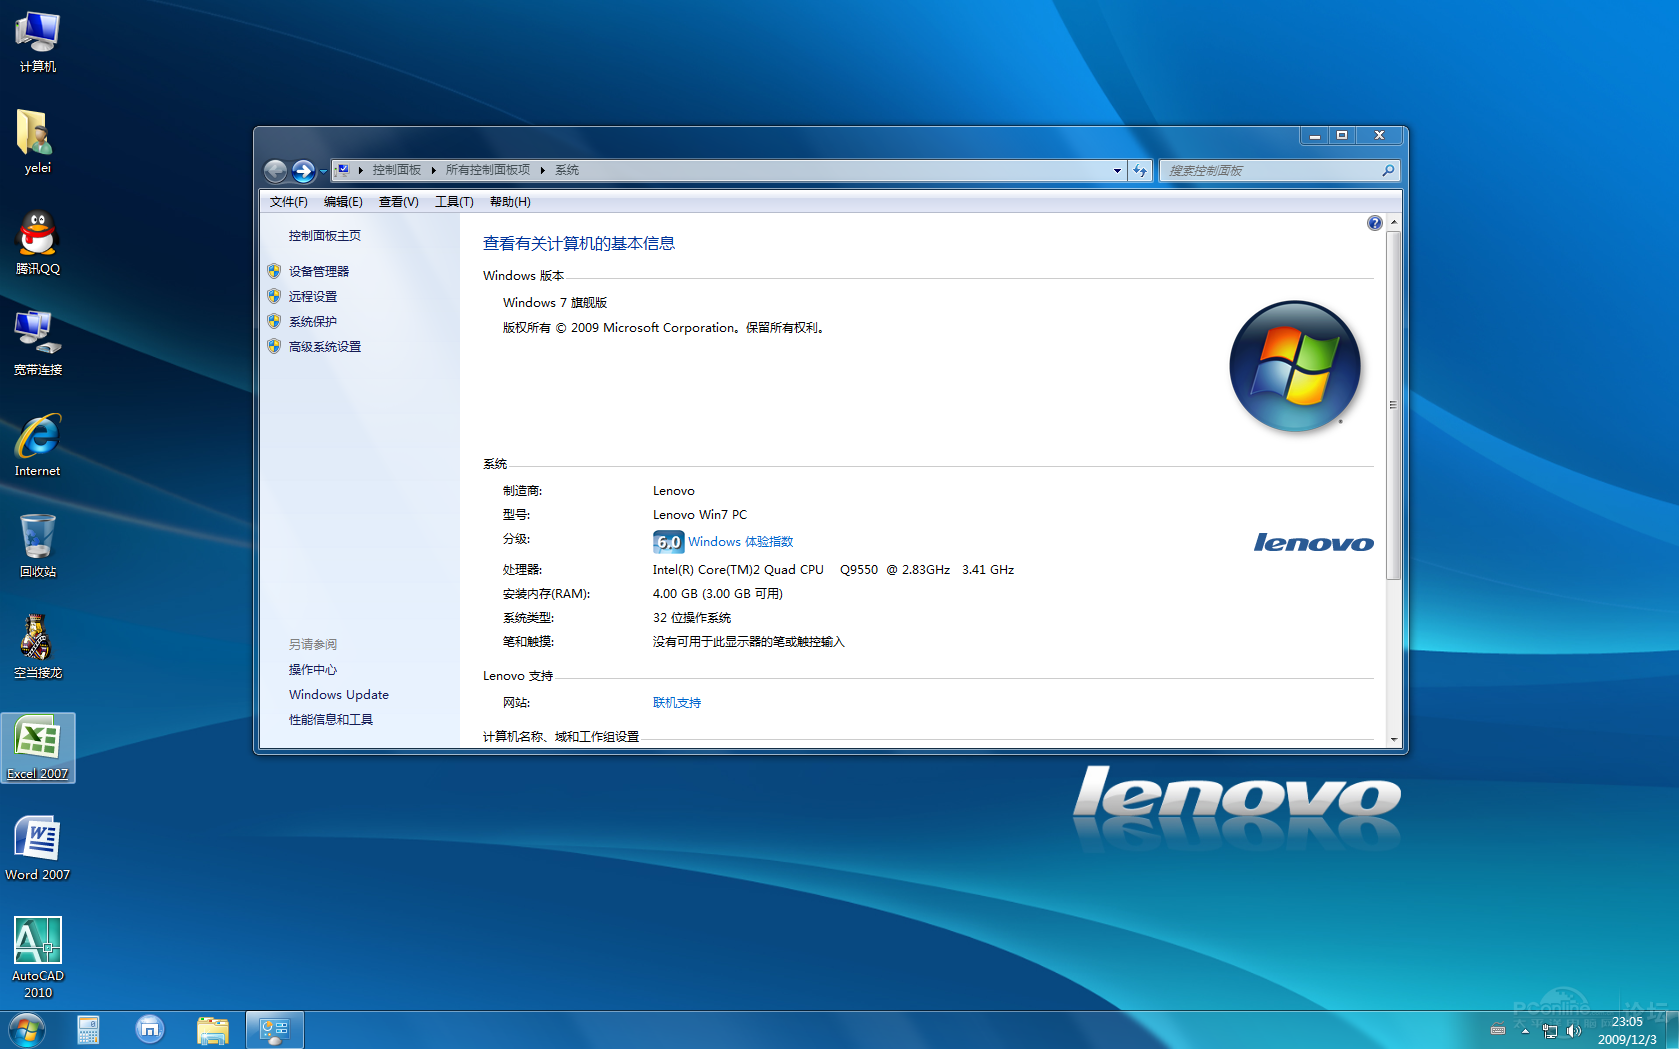
Task: Click the Show desktop button
Action: click(x=1672, y=1030)
